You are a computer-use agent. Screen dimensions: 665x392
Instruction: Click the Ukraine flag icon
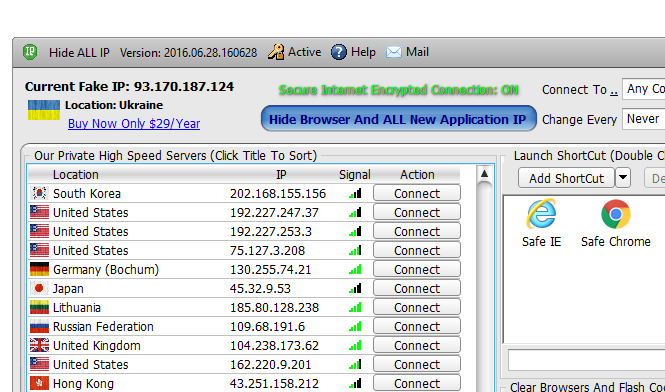44,110
